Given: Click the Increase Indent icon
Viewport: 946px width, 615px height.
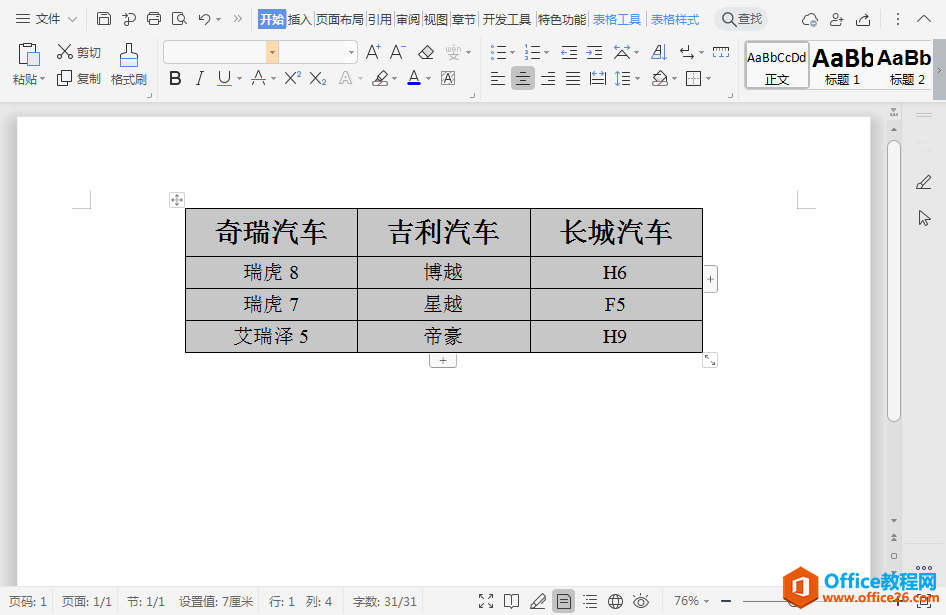Looking at the screenshot, I should click(594, 53).
